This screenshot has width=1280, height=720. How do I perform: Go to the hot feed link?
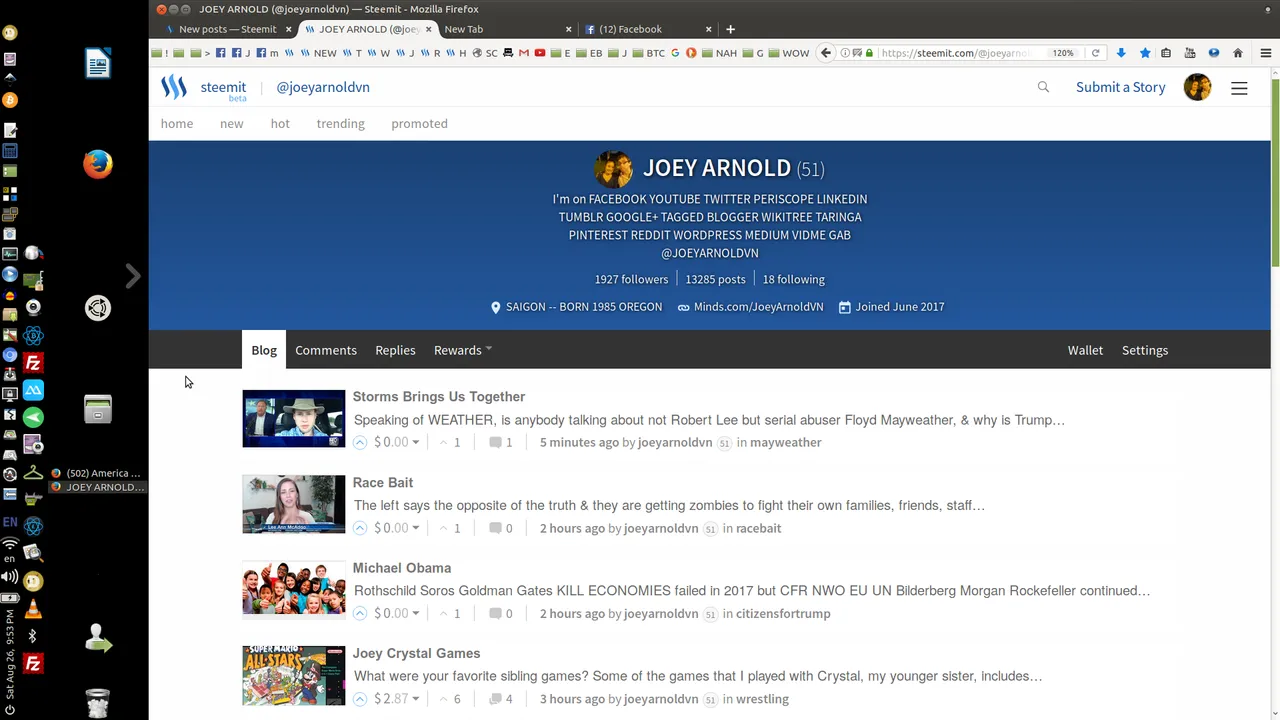tap(280, 124)
